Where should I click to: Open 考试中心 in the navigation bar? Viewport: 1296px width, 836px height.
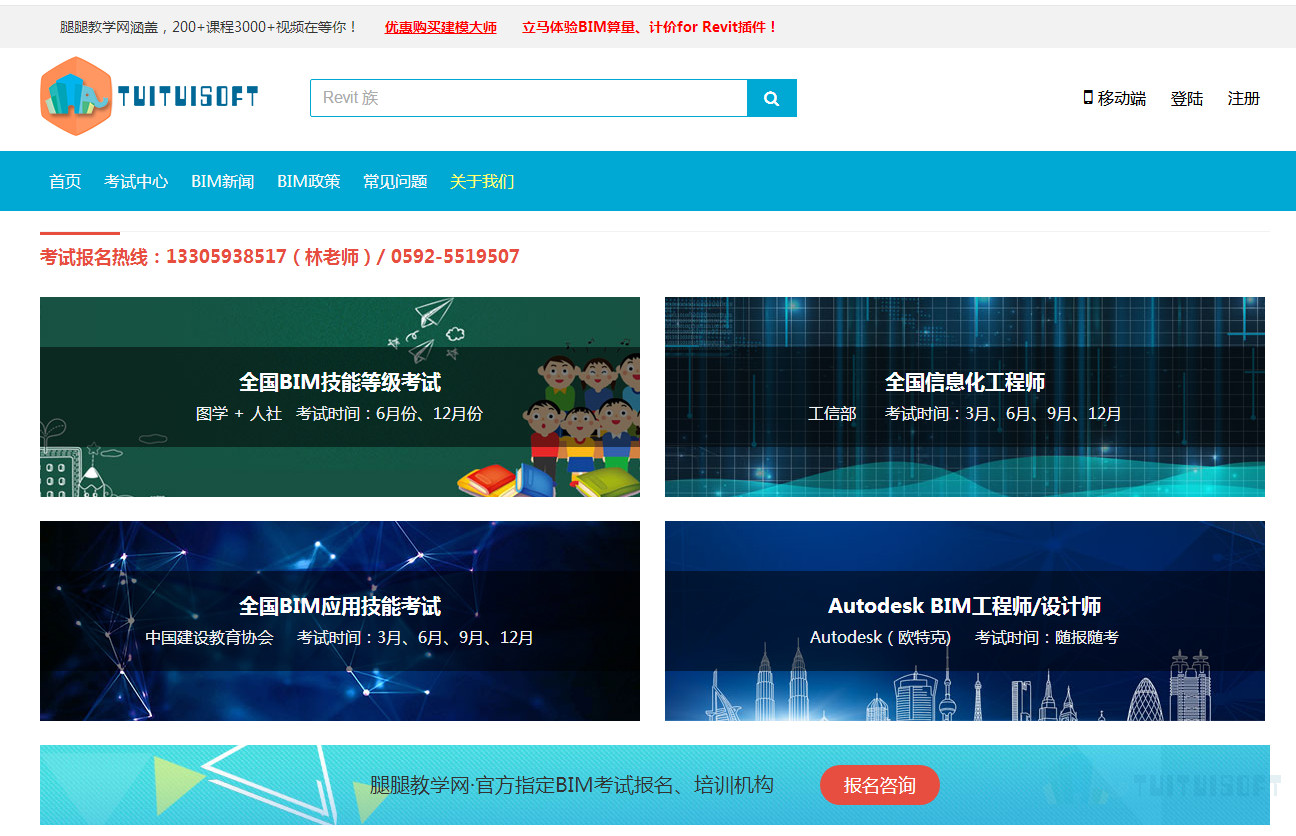click(136, 181)
